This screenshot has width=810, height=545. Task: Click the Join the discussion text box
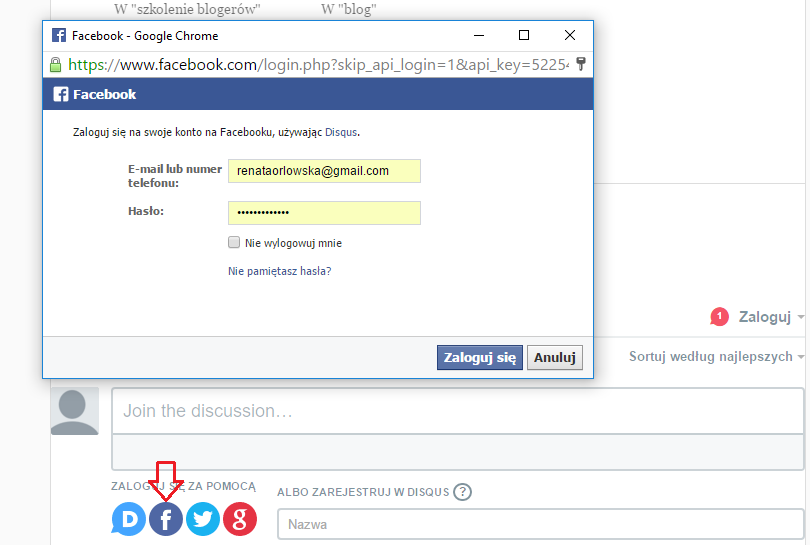[458, 411]
